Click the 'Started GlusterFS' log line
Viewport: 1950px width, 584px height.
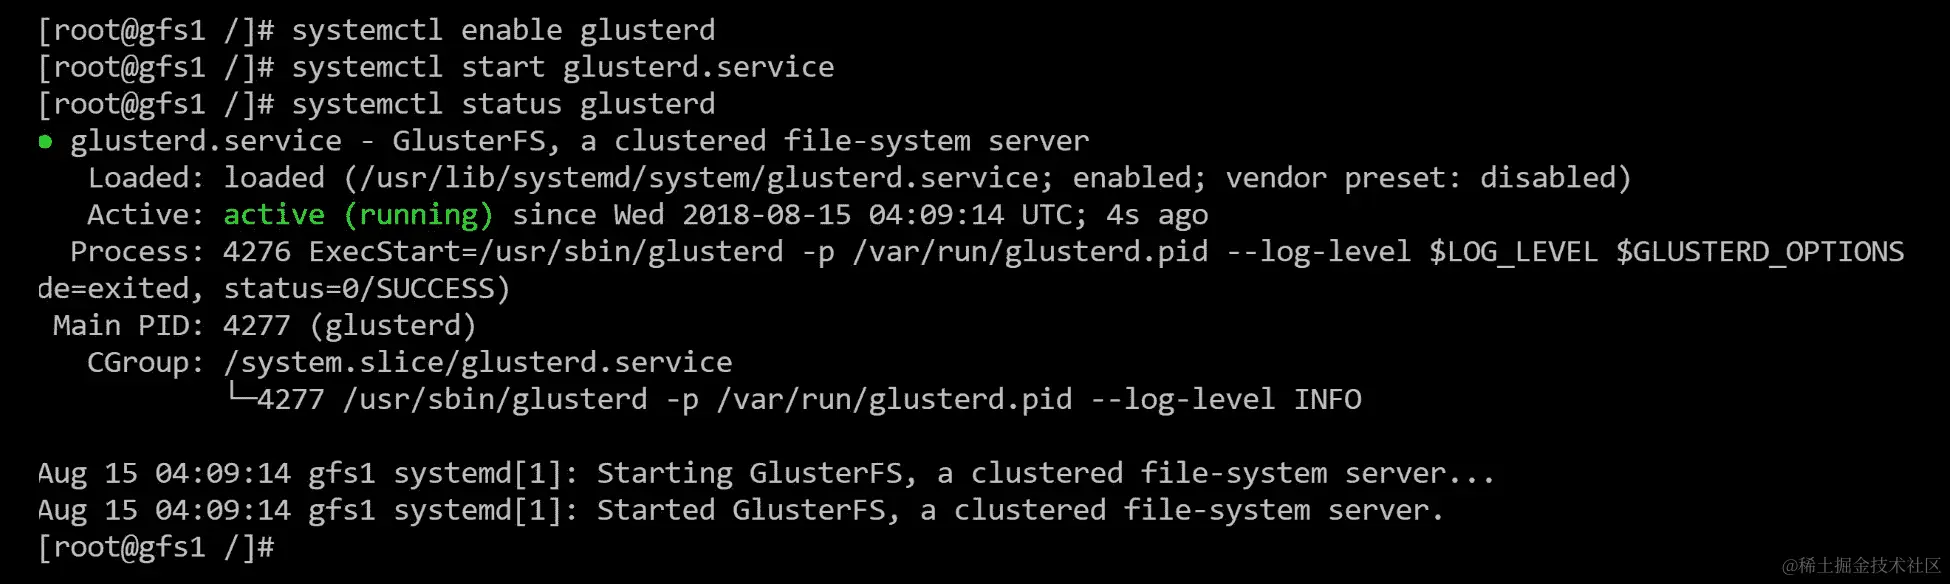pos(741,510)
